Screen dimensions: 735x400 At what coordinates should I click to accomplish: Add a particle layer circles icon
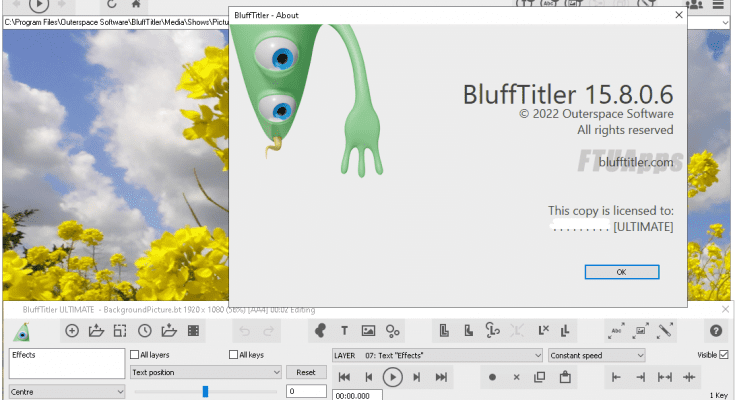(x=392, y=331)
